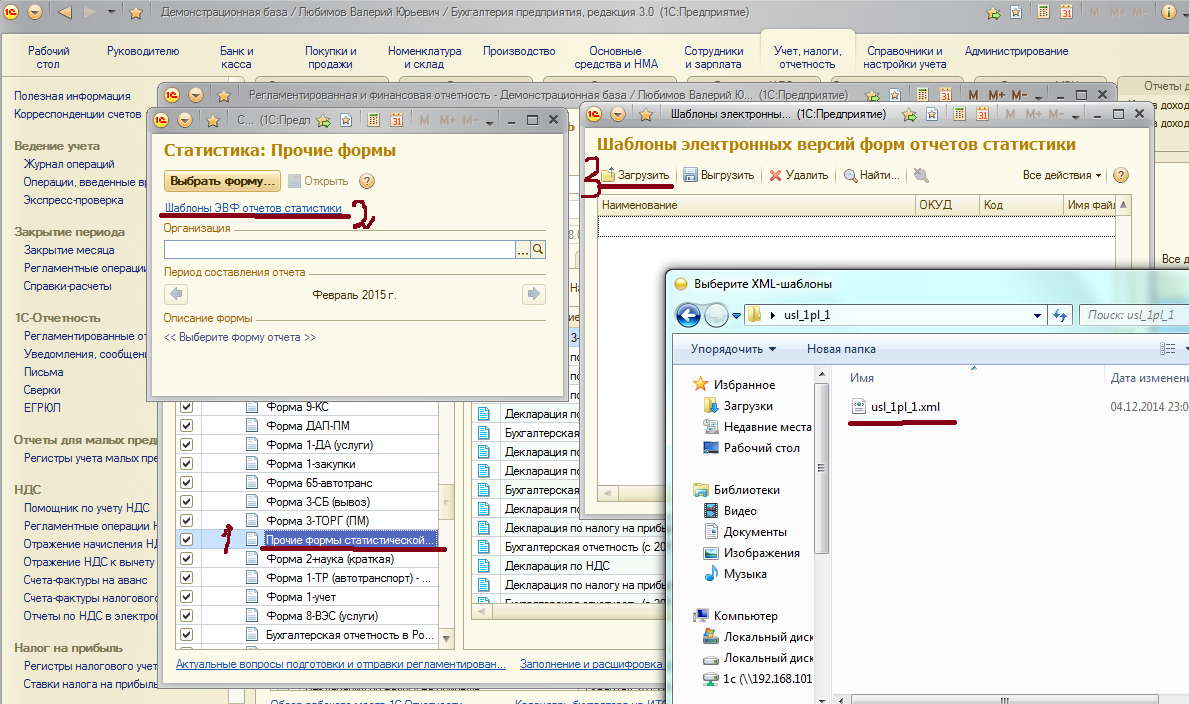The height and width of the screenshot is (704, 1189).
Task: Open Рабочий стол section
Action: click(48, 58)
